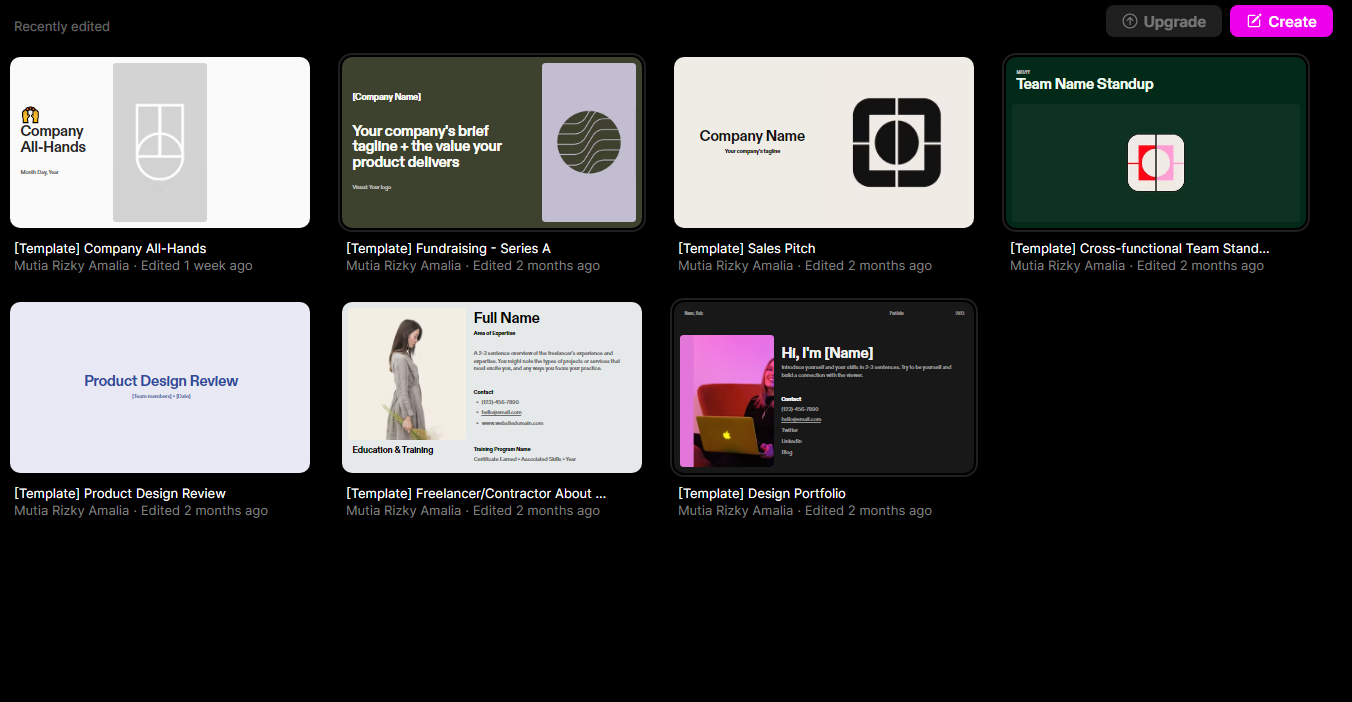Click the pencil icon in Create button

coord(1254,21)
